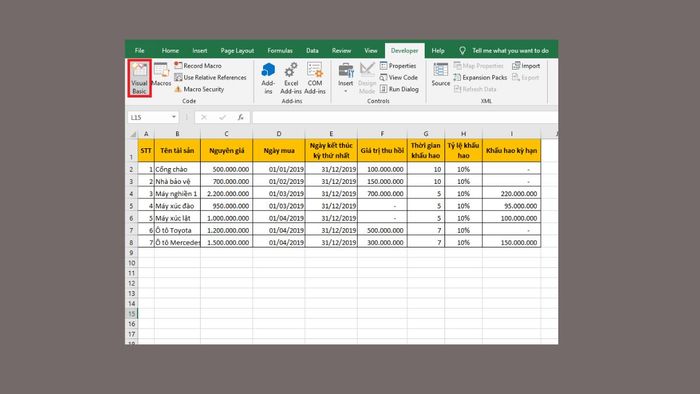Click the 'Nguyên giá' header cell
Image resolution: width=700 pixels, height=394 pixels.
pyautogui.click(x=226, y=150)
